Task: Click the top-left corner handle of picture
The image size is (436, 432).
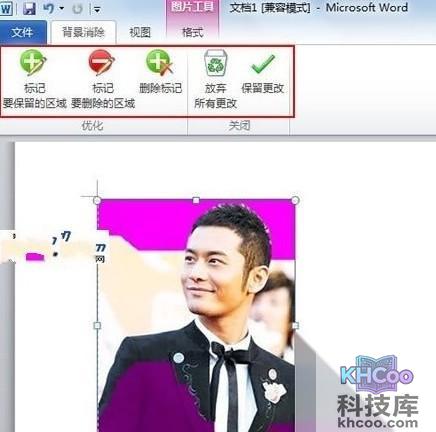Action: point(97,200)
